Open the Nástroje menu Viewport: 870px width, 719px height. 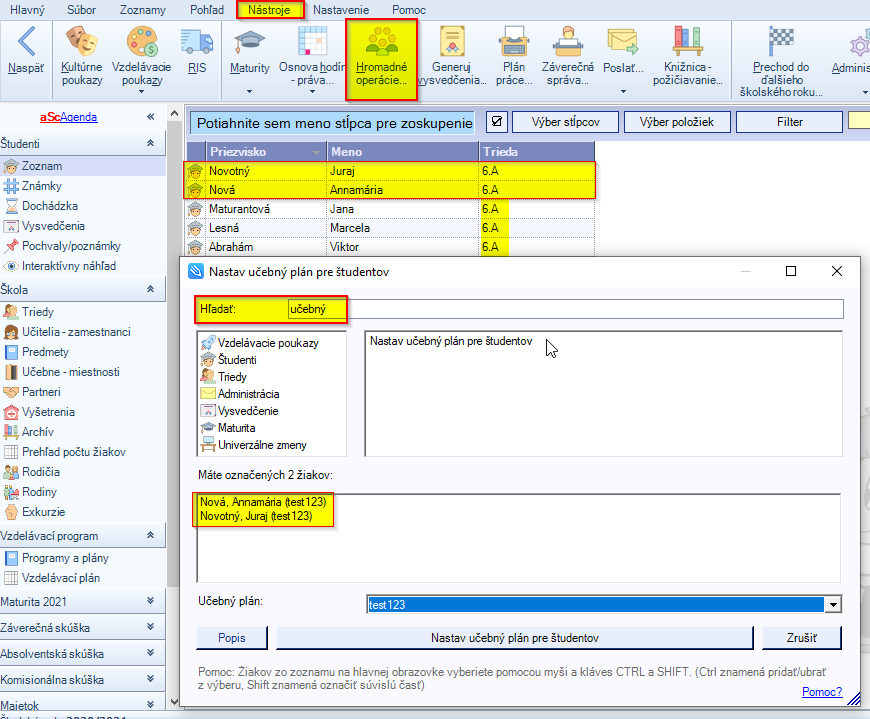270,9
